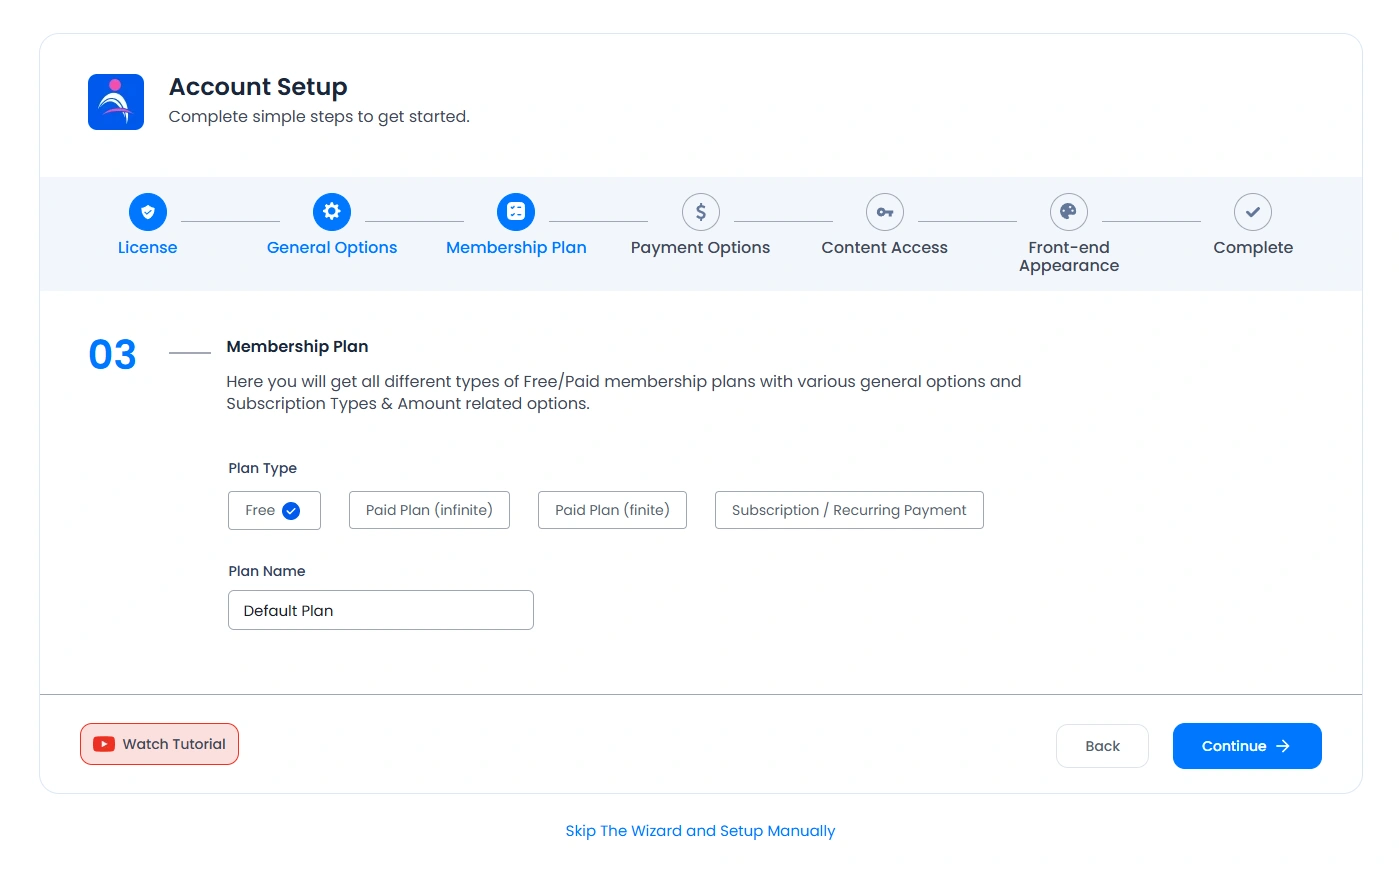Open the Content Access key step icon
Screen dimensions: 1399x871
click(884, 212)
